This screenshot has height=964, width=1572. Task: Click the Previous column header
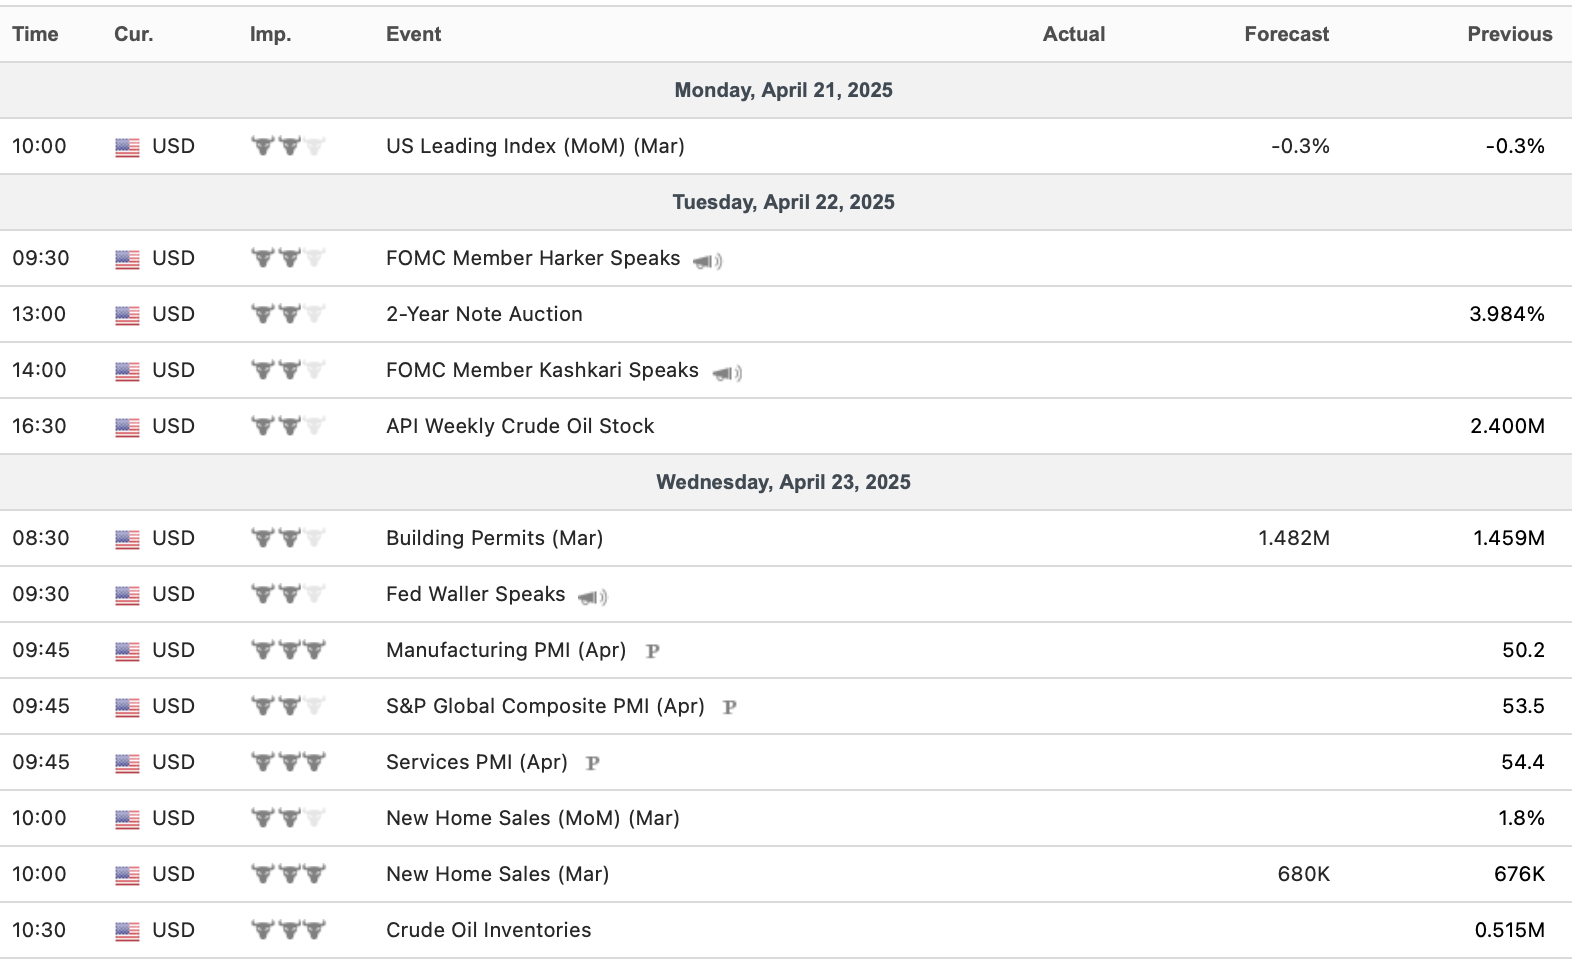coord(1509,34)
